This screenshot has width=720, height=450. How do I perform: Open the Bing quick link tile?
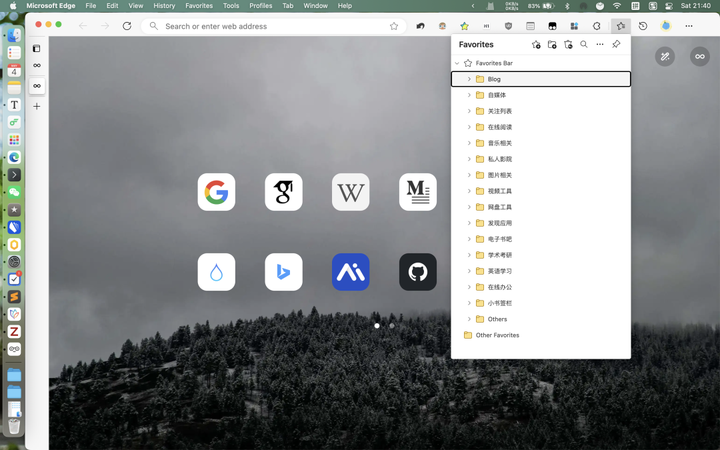coord(283,272)
